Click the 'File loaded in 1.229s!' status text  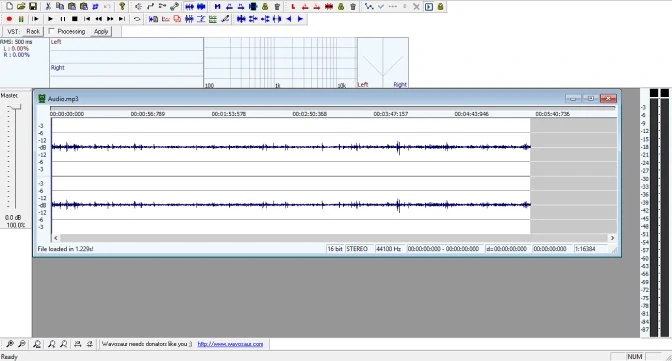pyautogui.click(x=65, y=249)
